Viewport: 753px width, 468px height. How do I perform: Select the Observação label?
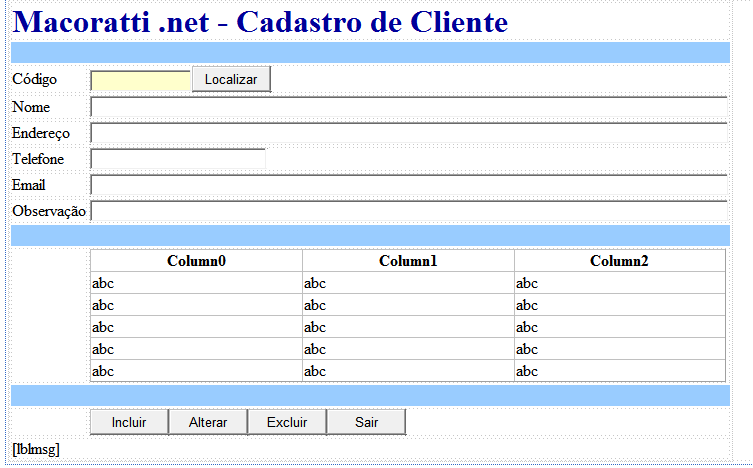tap(49, 211)
